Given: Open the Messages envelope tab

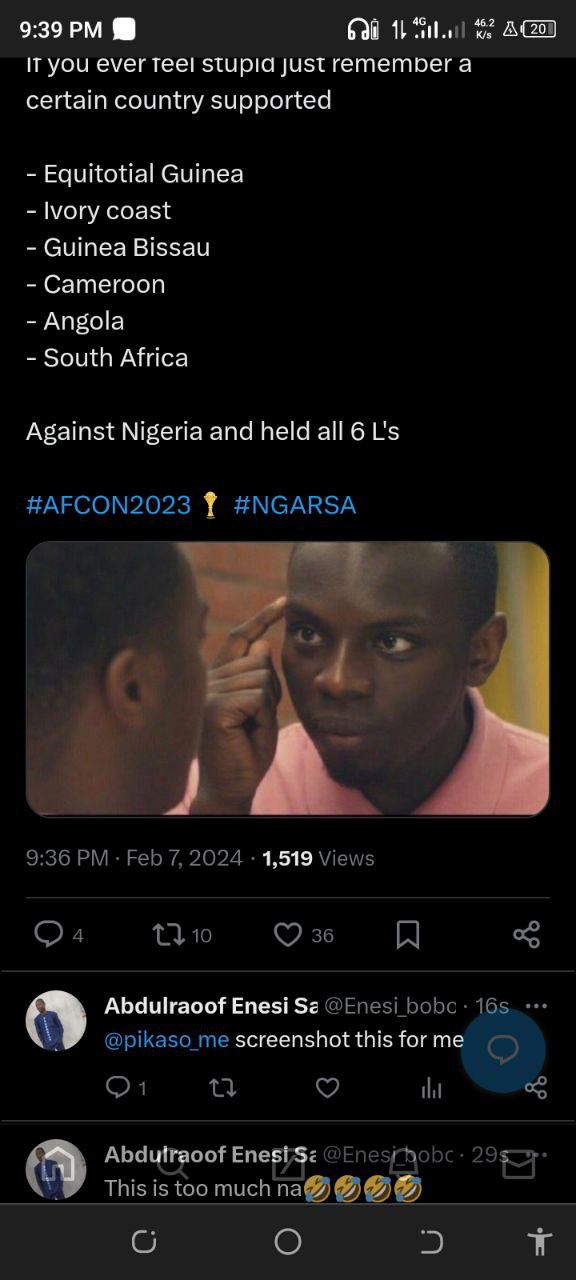Looking at the screenshot, I should [518, 1164].
